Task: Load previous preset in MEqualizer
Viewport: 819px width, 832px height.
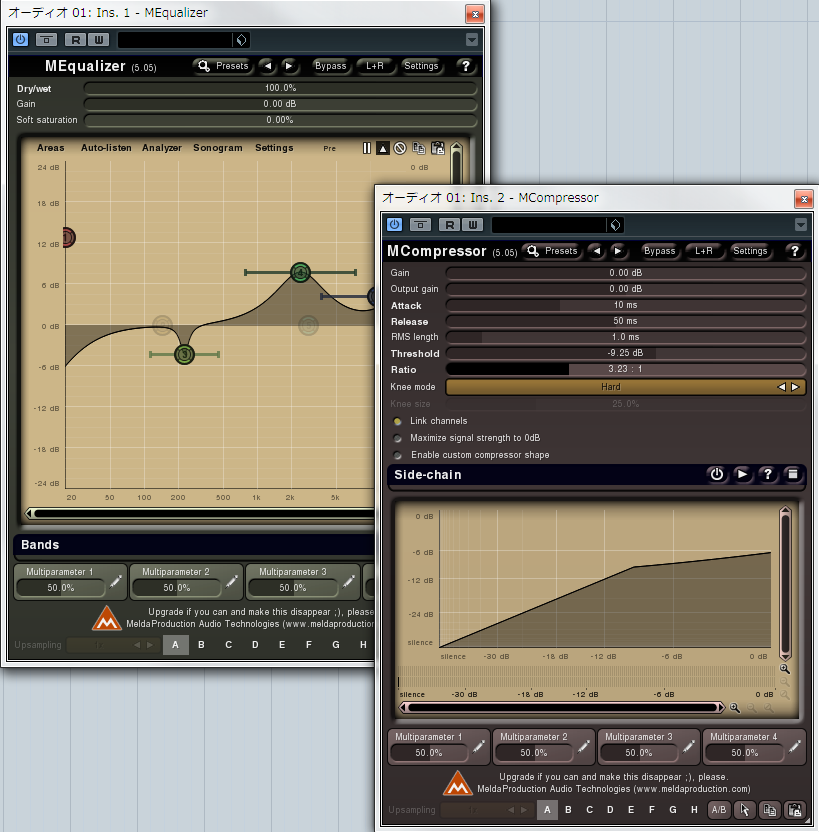Action: click(x=268, y=66)
